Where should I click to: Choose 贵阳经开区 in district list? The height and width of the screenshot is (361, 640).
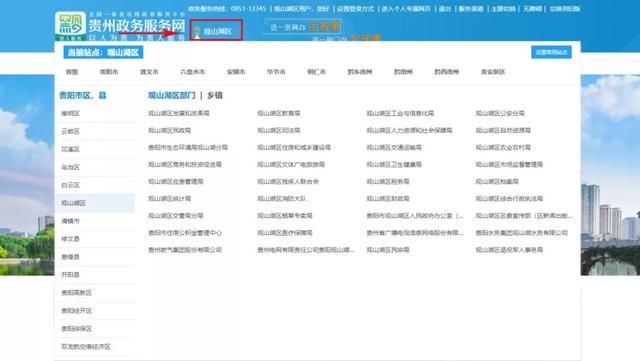(76, 311)
